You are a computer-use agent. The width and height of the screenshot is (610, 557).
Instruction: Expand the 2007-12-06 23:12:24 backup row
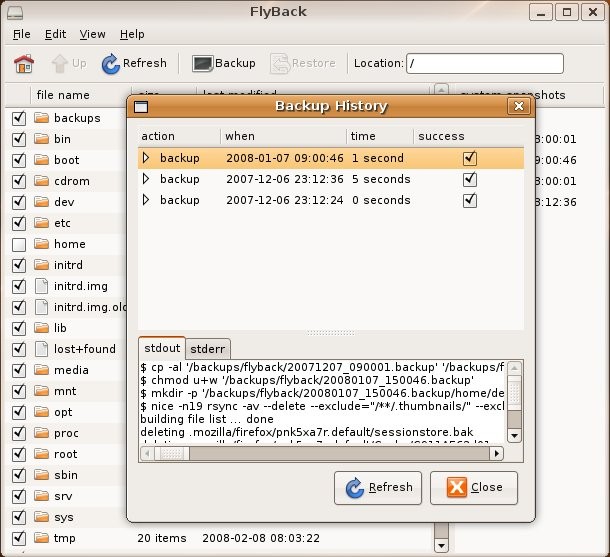coord(146,200)
